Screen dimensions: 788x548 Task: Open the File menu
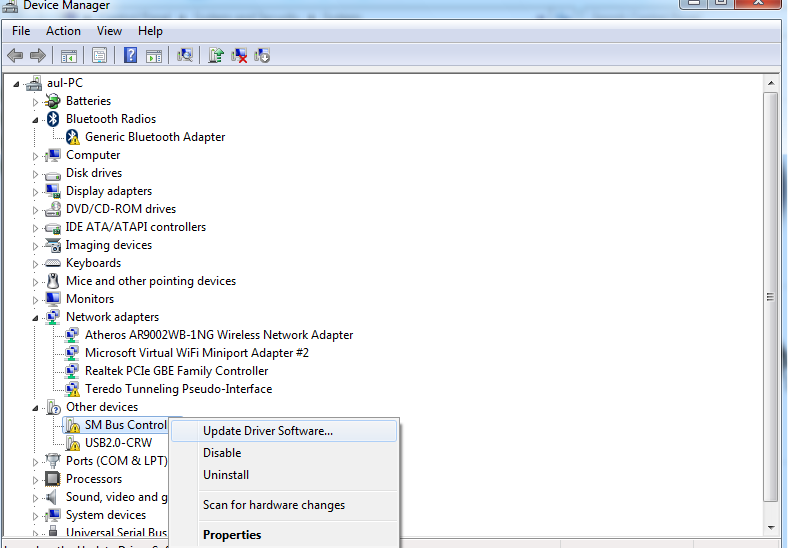21,31
